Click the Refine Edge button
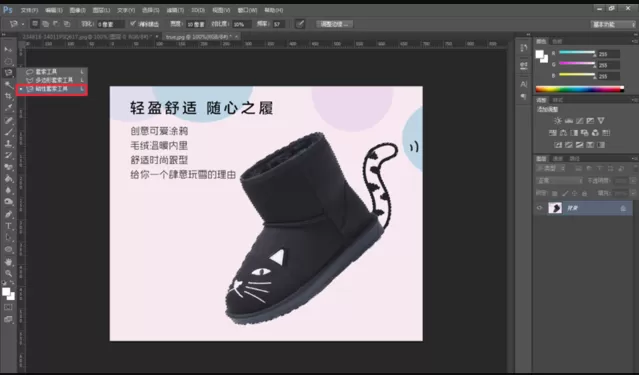639x375 pixels. 335,24
